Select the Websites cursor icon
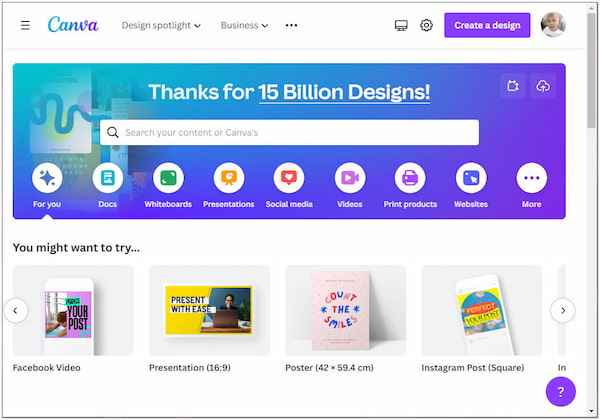600x420 pixels. coord(471,178)
